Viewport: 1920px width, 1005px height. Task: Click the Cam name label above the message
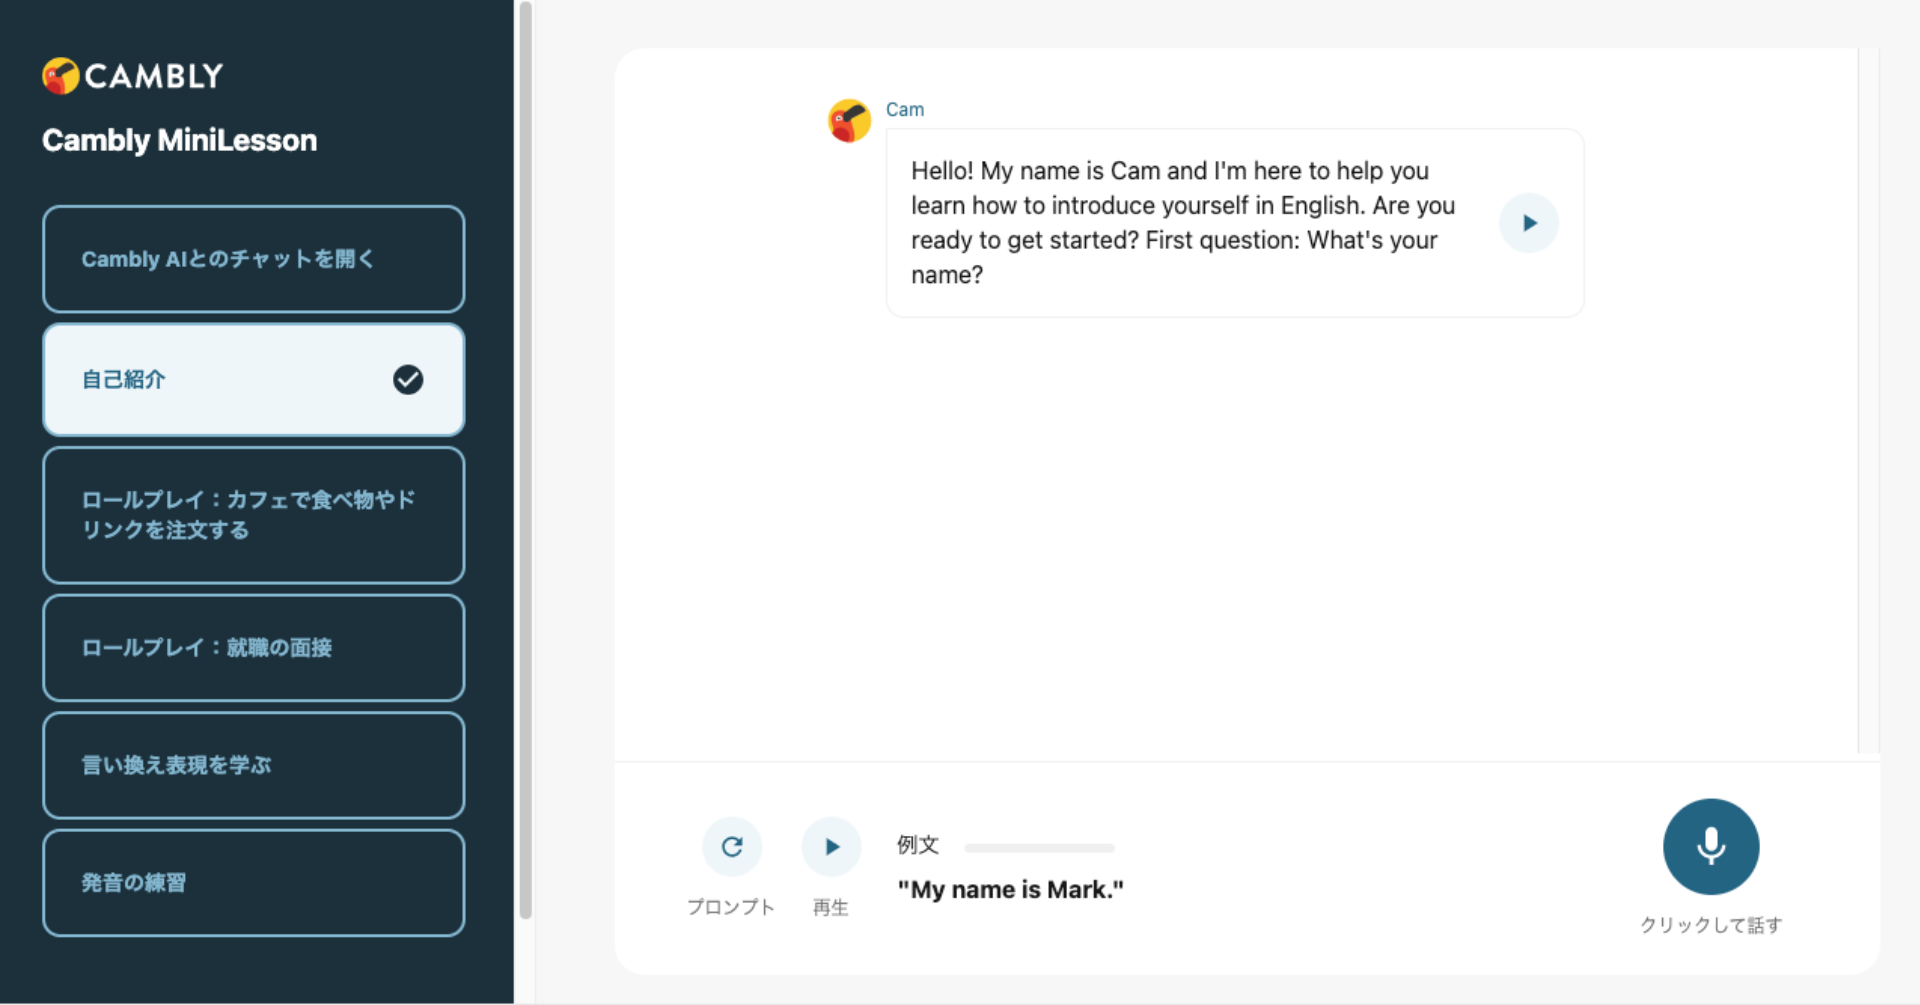tap(904, 109)
